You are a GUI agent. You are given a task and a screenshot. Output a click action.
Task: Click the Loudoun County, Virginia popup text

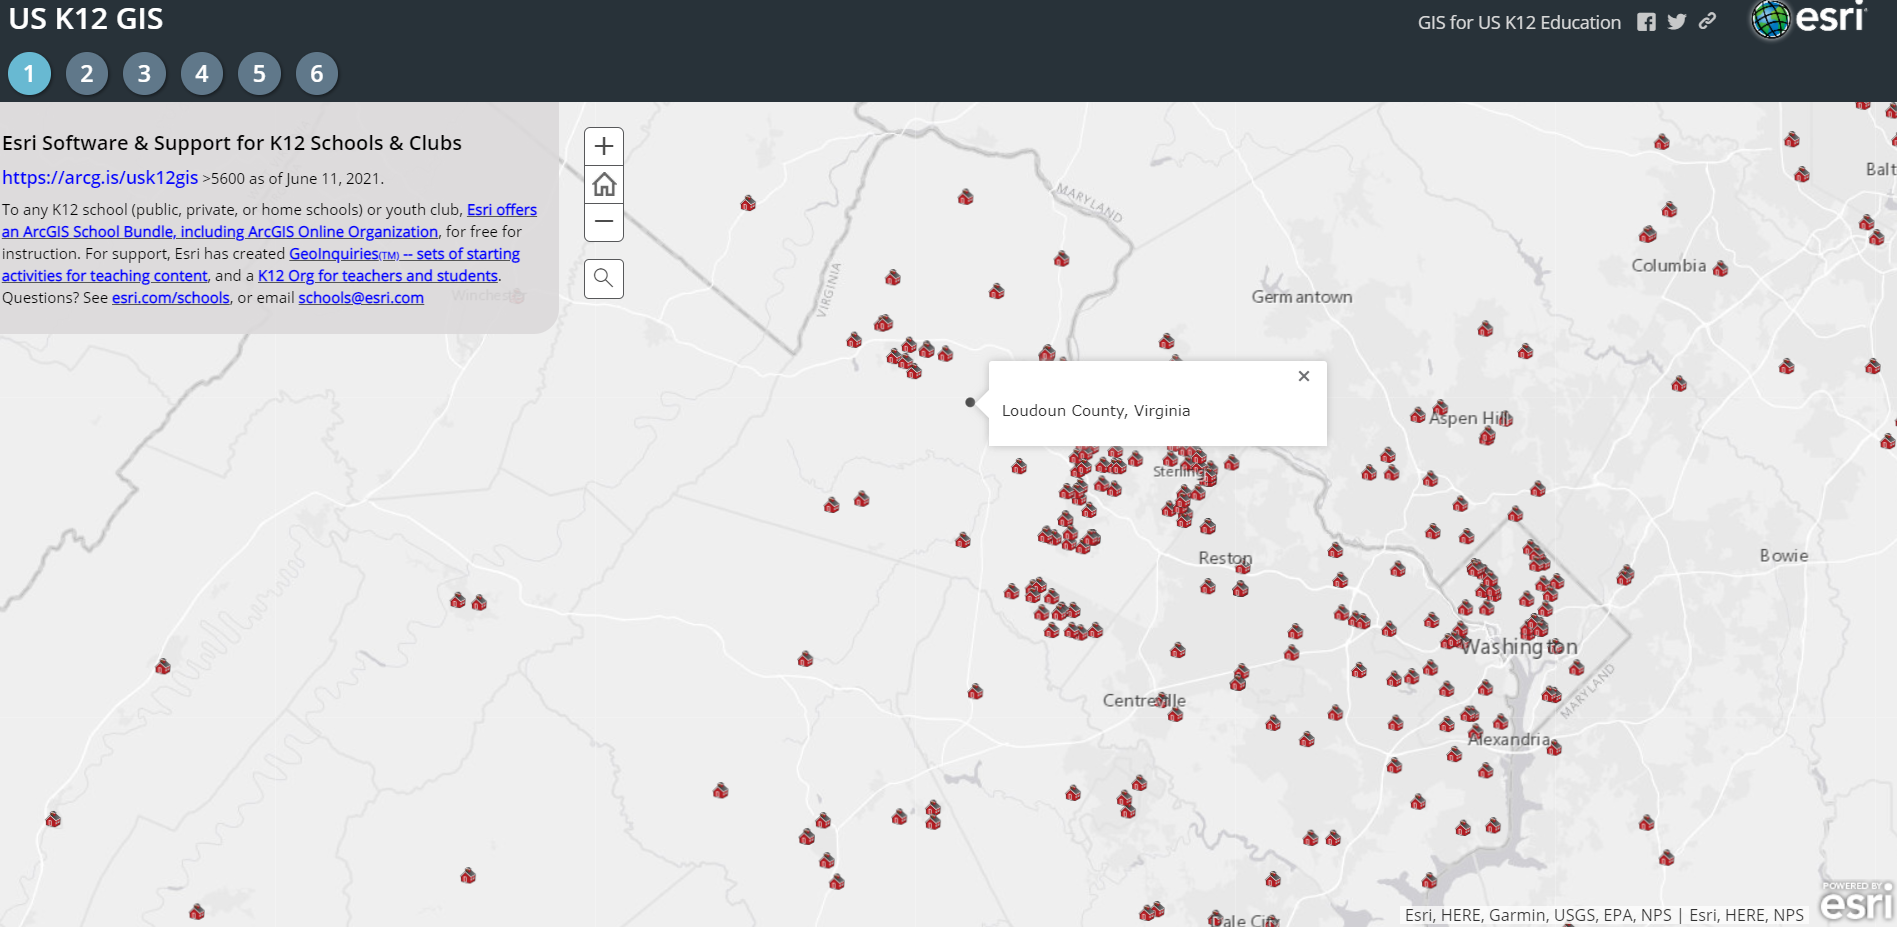point(1096,411)
